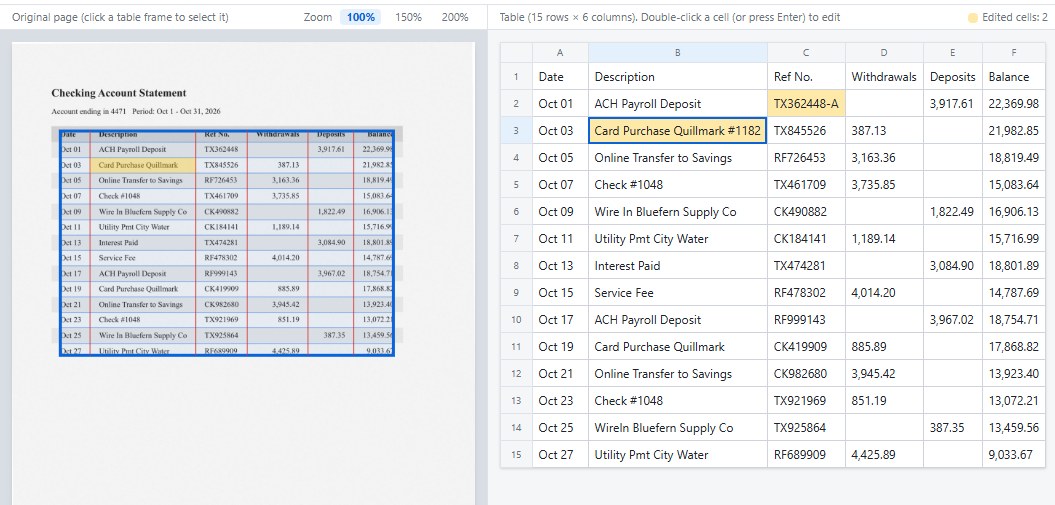Select date cell Oct 25

[x=560, y=428]
